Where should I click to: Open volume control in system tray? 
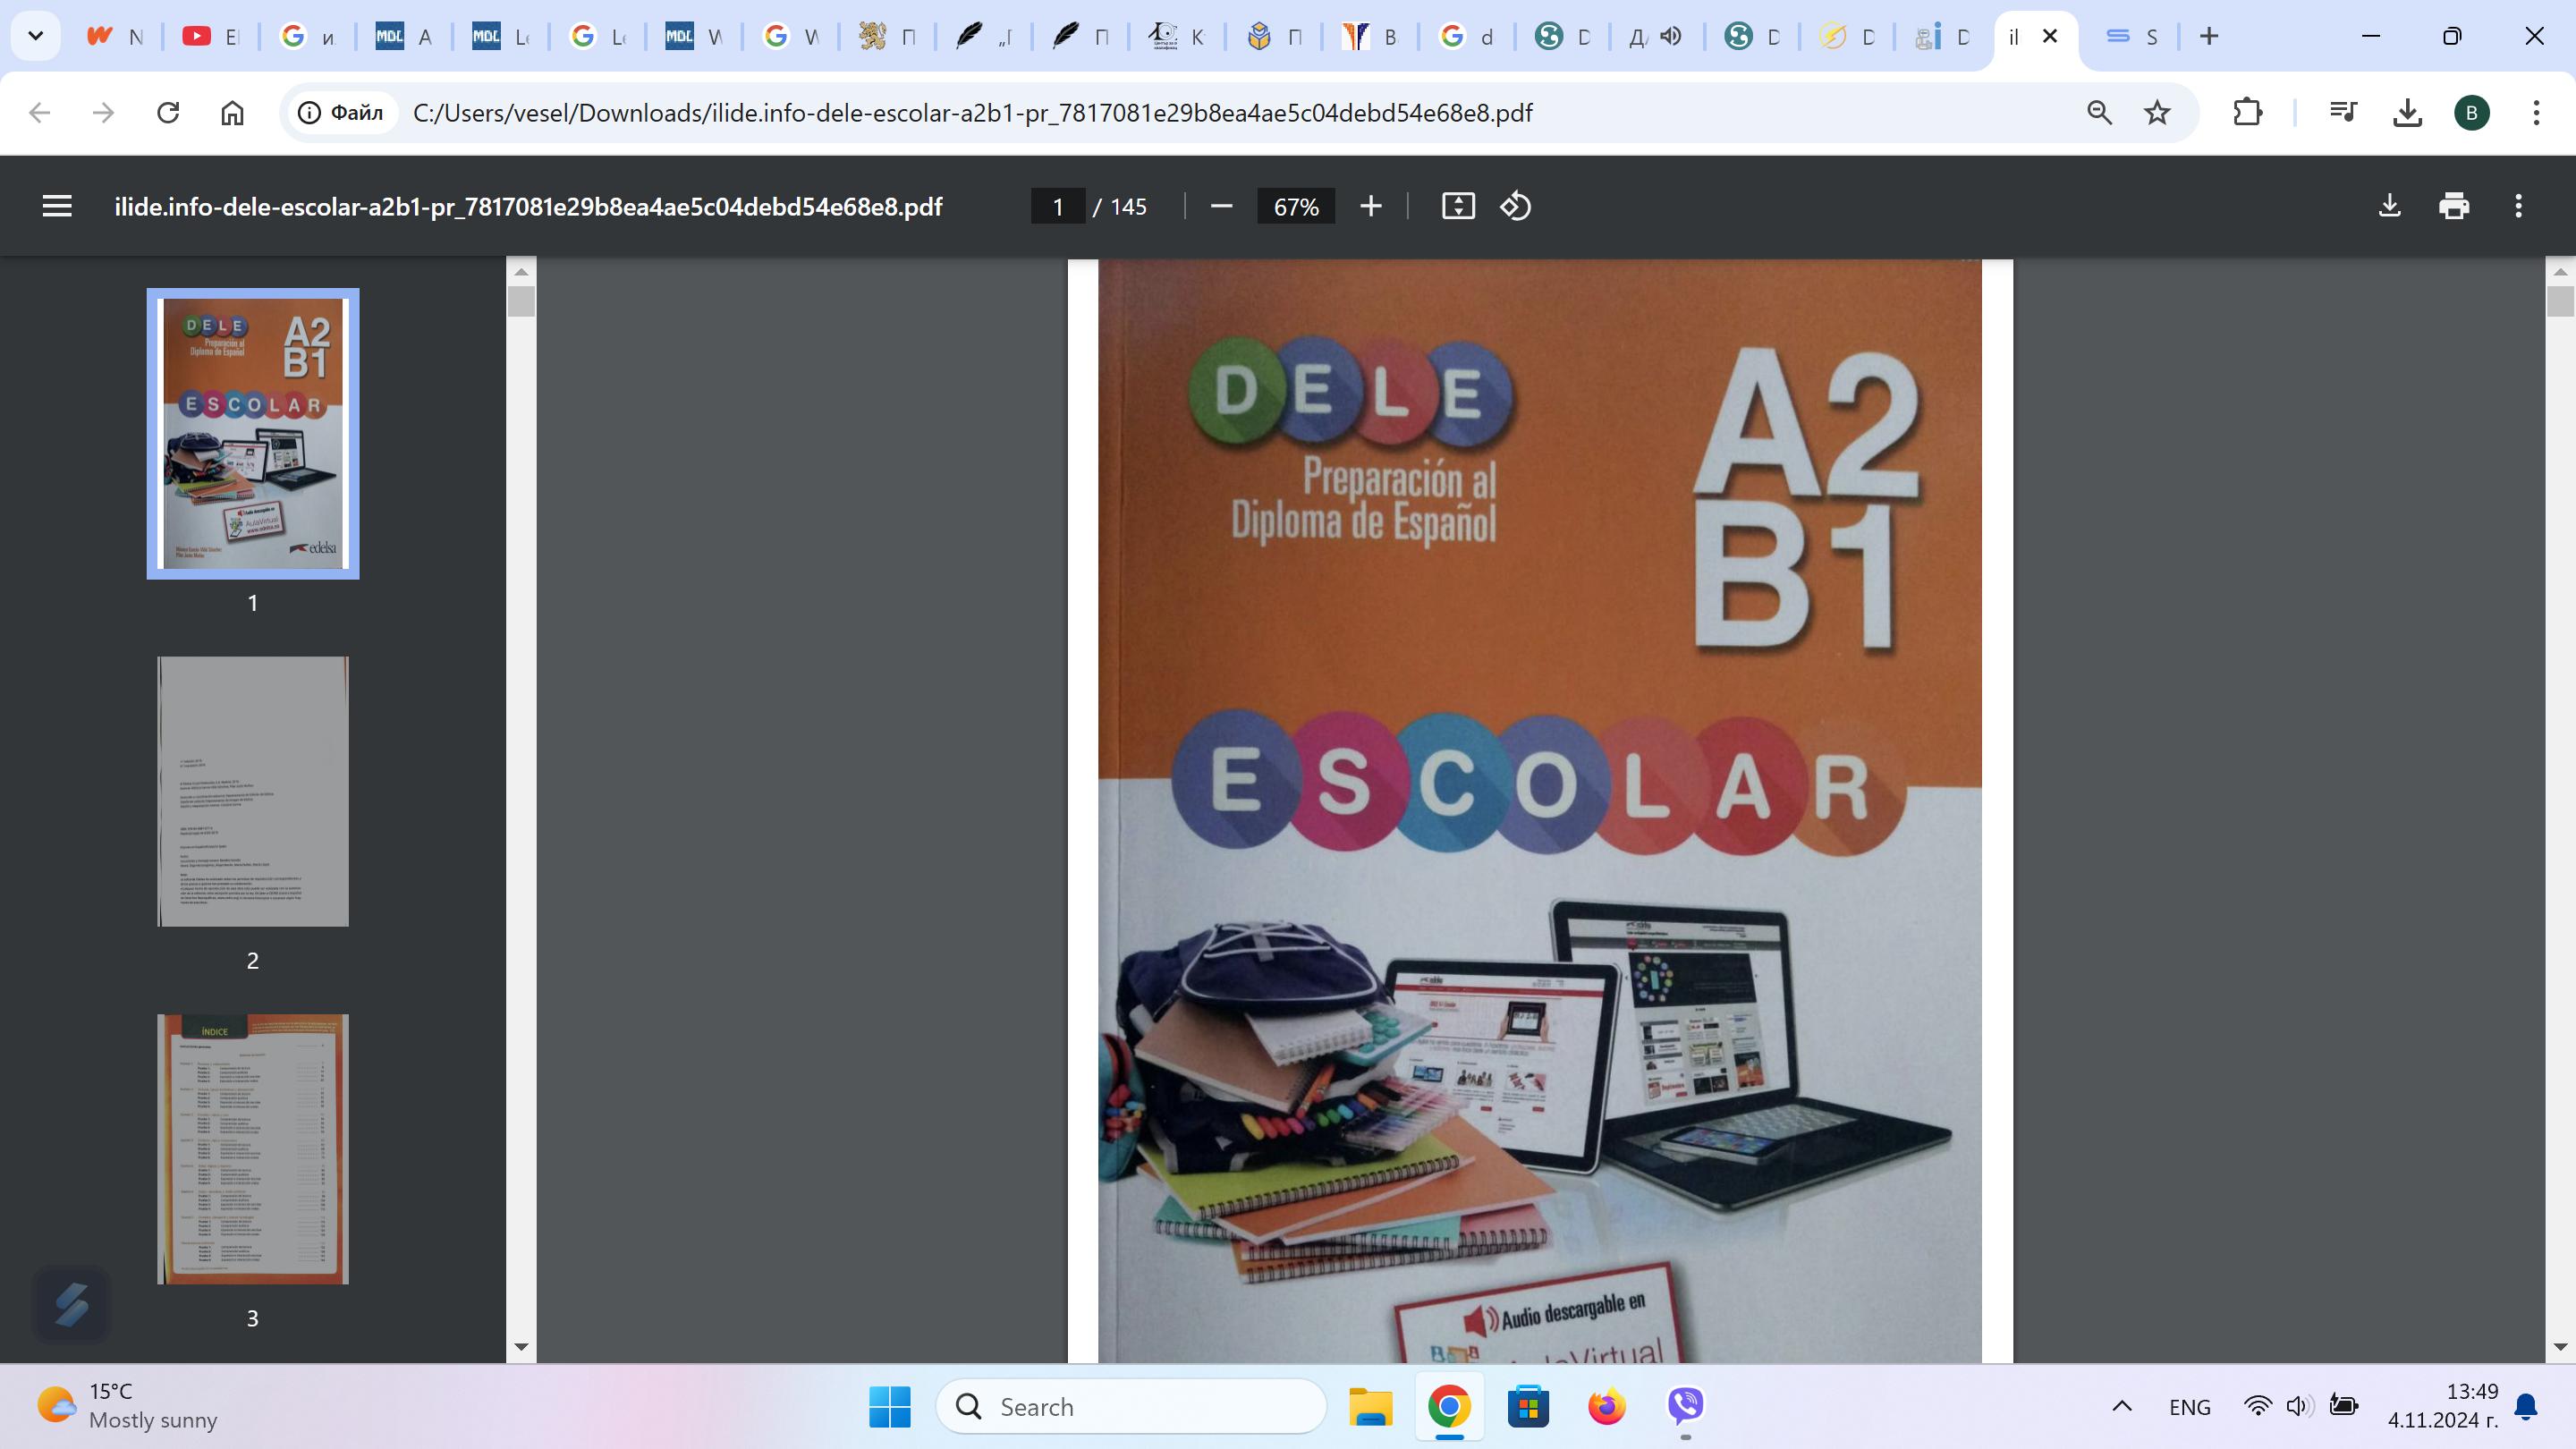(x=2298, y=1406)
